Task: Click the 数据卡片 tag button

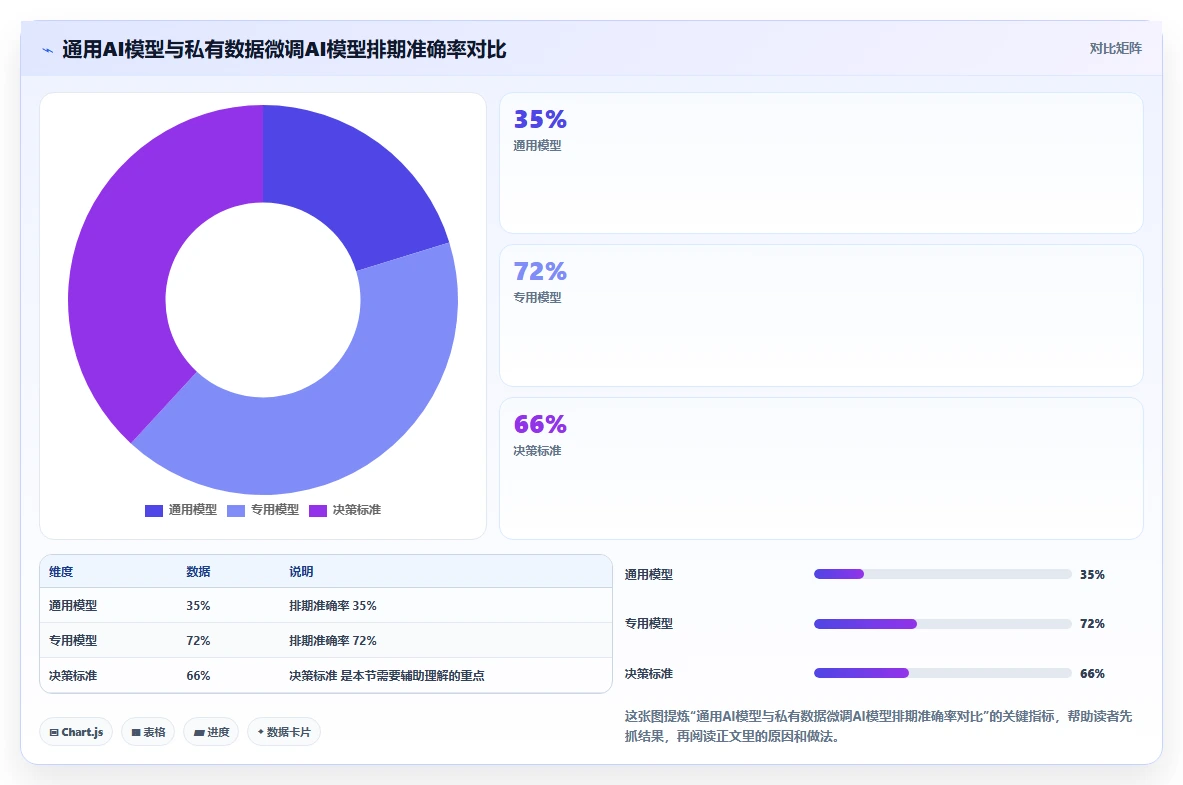Action: click(284, 732)
